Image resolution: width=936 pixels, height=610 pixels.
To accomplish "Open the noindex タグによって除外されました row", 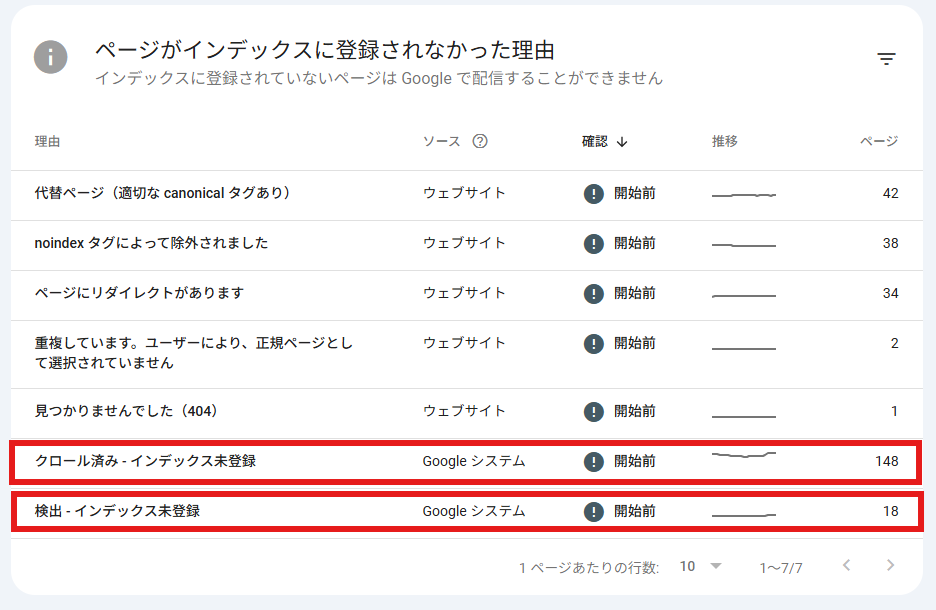I will (467, 246).
